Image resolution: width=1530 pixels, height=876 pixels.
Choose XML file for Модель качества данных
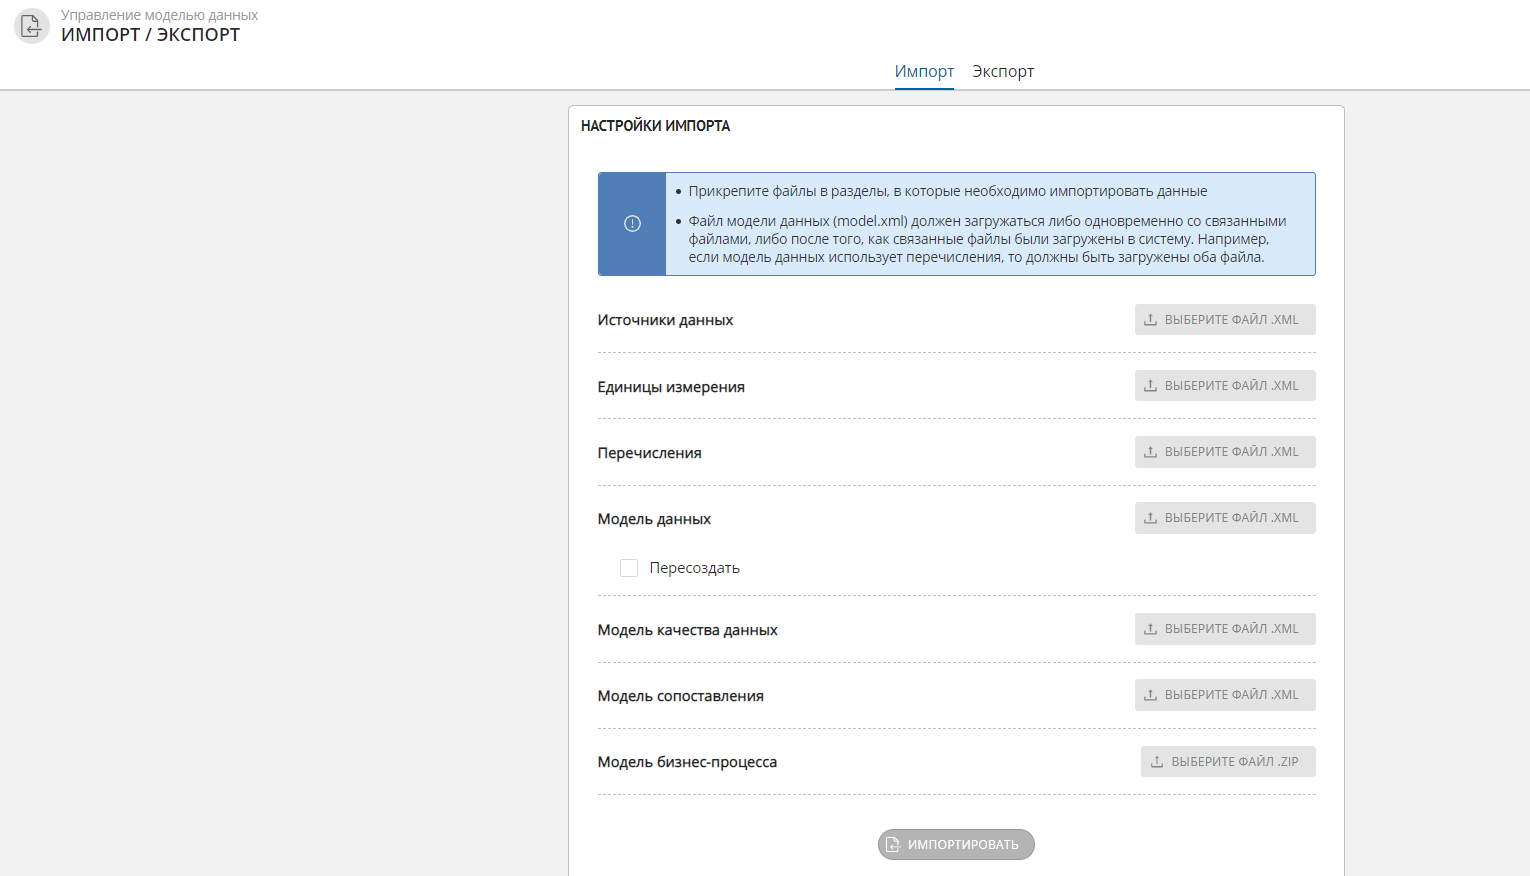click(1225, 629)
